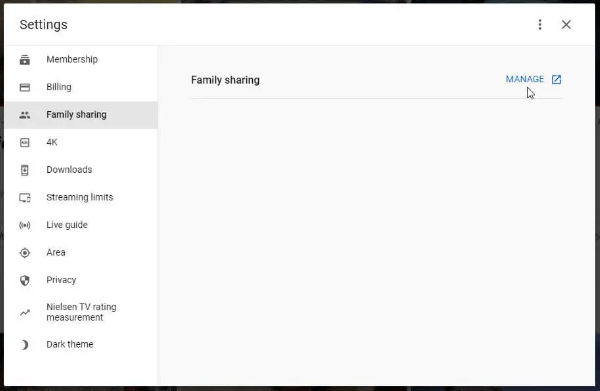Open the Membership settings section
Image resolution: width=600 pixels, height=391 pixels.
(x=81, y=60)
